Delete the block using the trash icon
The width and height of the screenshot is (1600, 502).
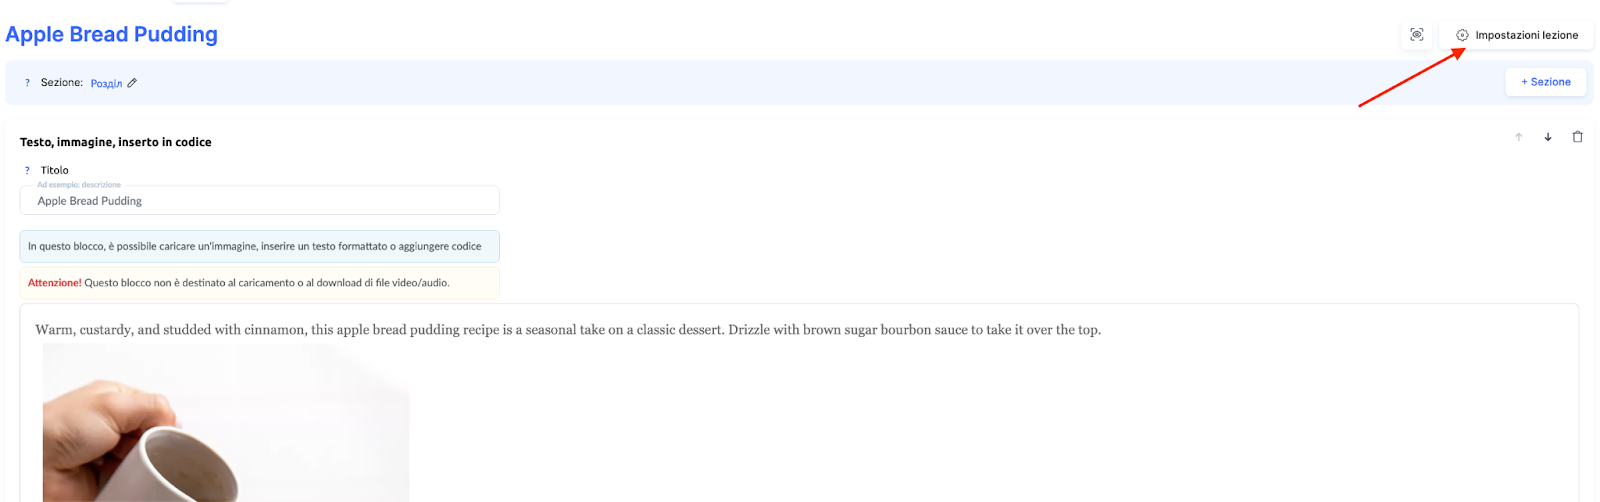click(x=1577, y=137)
